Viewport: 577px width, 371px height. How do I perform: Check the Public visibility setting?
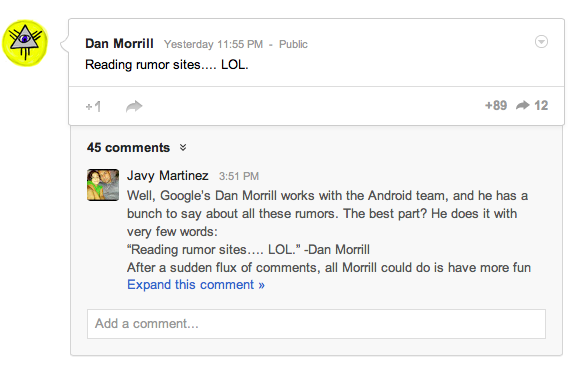coord(293,44)
